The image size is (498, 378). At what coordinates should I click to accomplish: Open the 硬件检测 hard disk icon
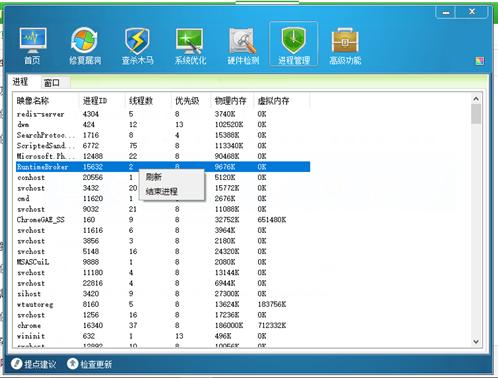pyautogui.click(x=243, y=46)
